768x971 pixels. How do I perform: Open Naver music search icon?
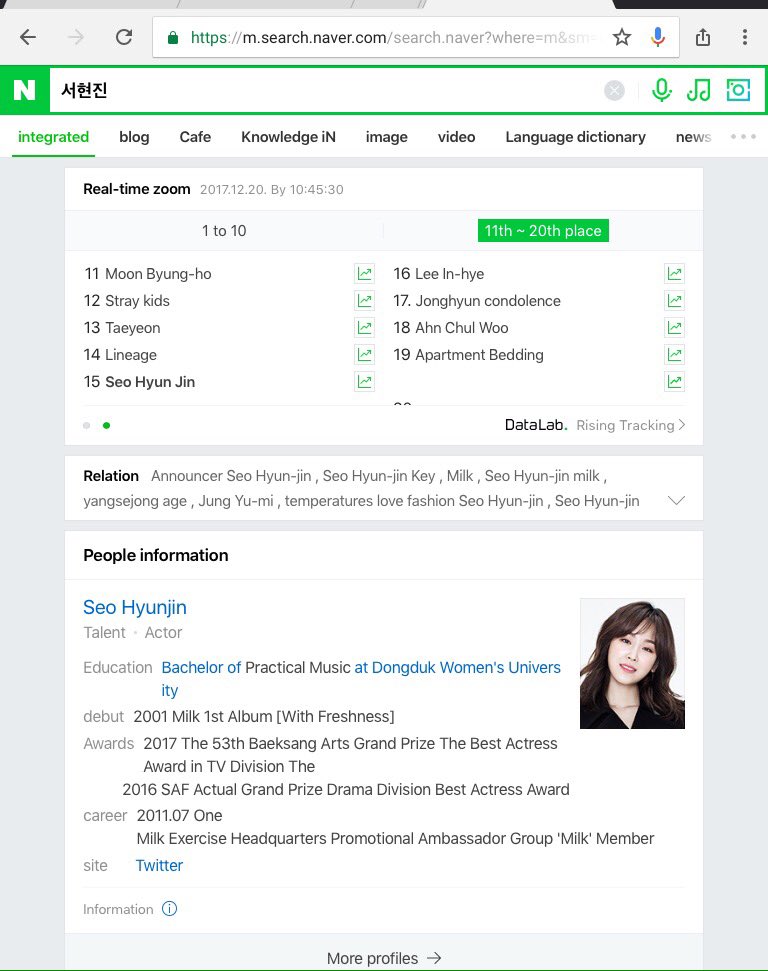[x=699, y=90]
